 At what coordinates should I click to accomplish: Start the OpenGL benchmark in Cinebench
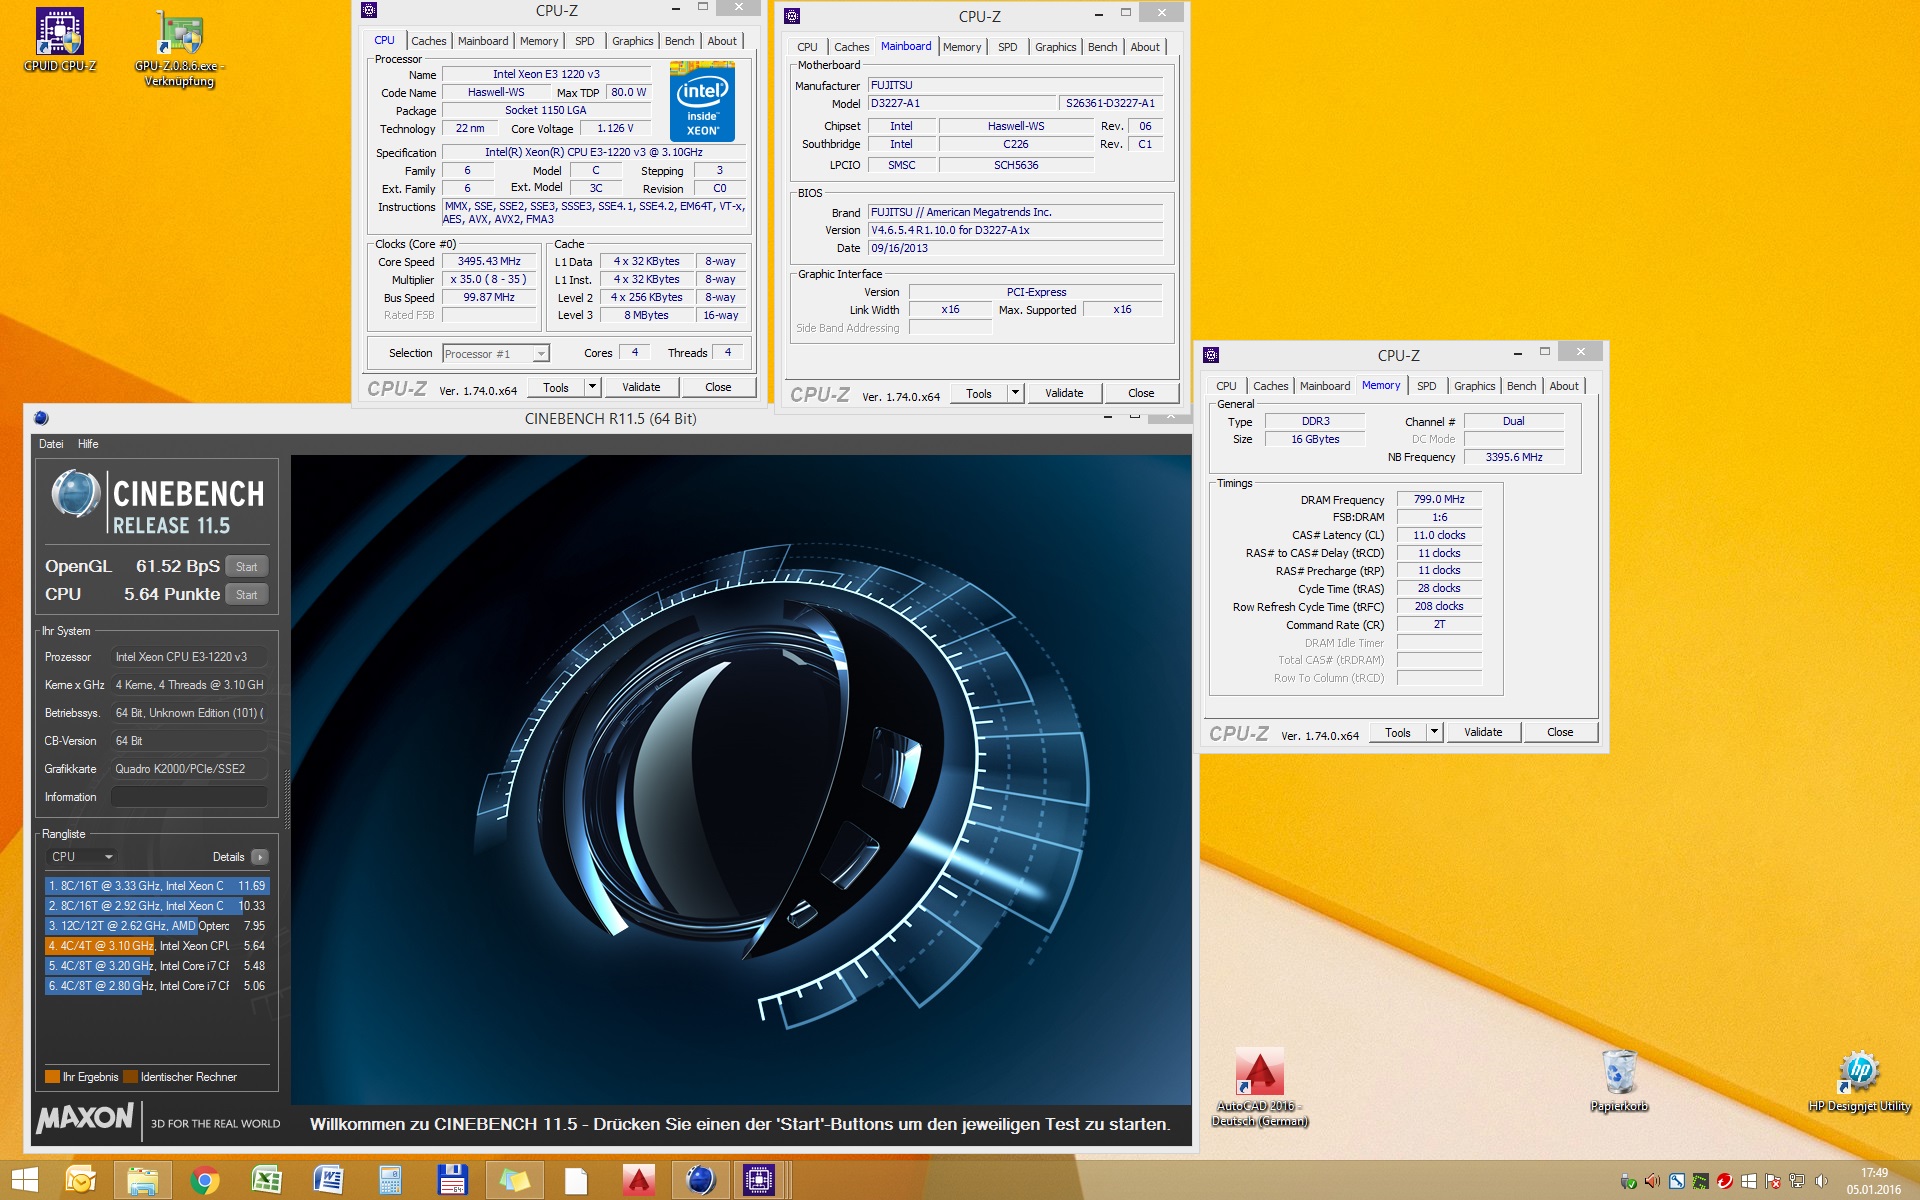click(x=247, y=567)
